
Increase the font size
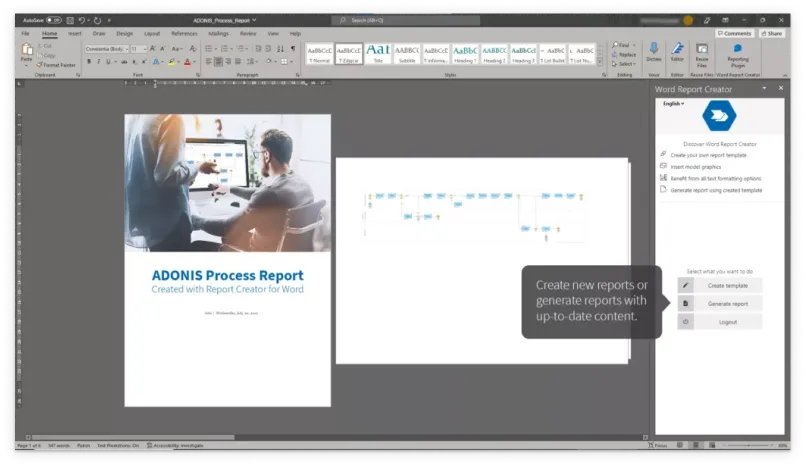(x=153, y=49)
